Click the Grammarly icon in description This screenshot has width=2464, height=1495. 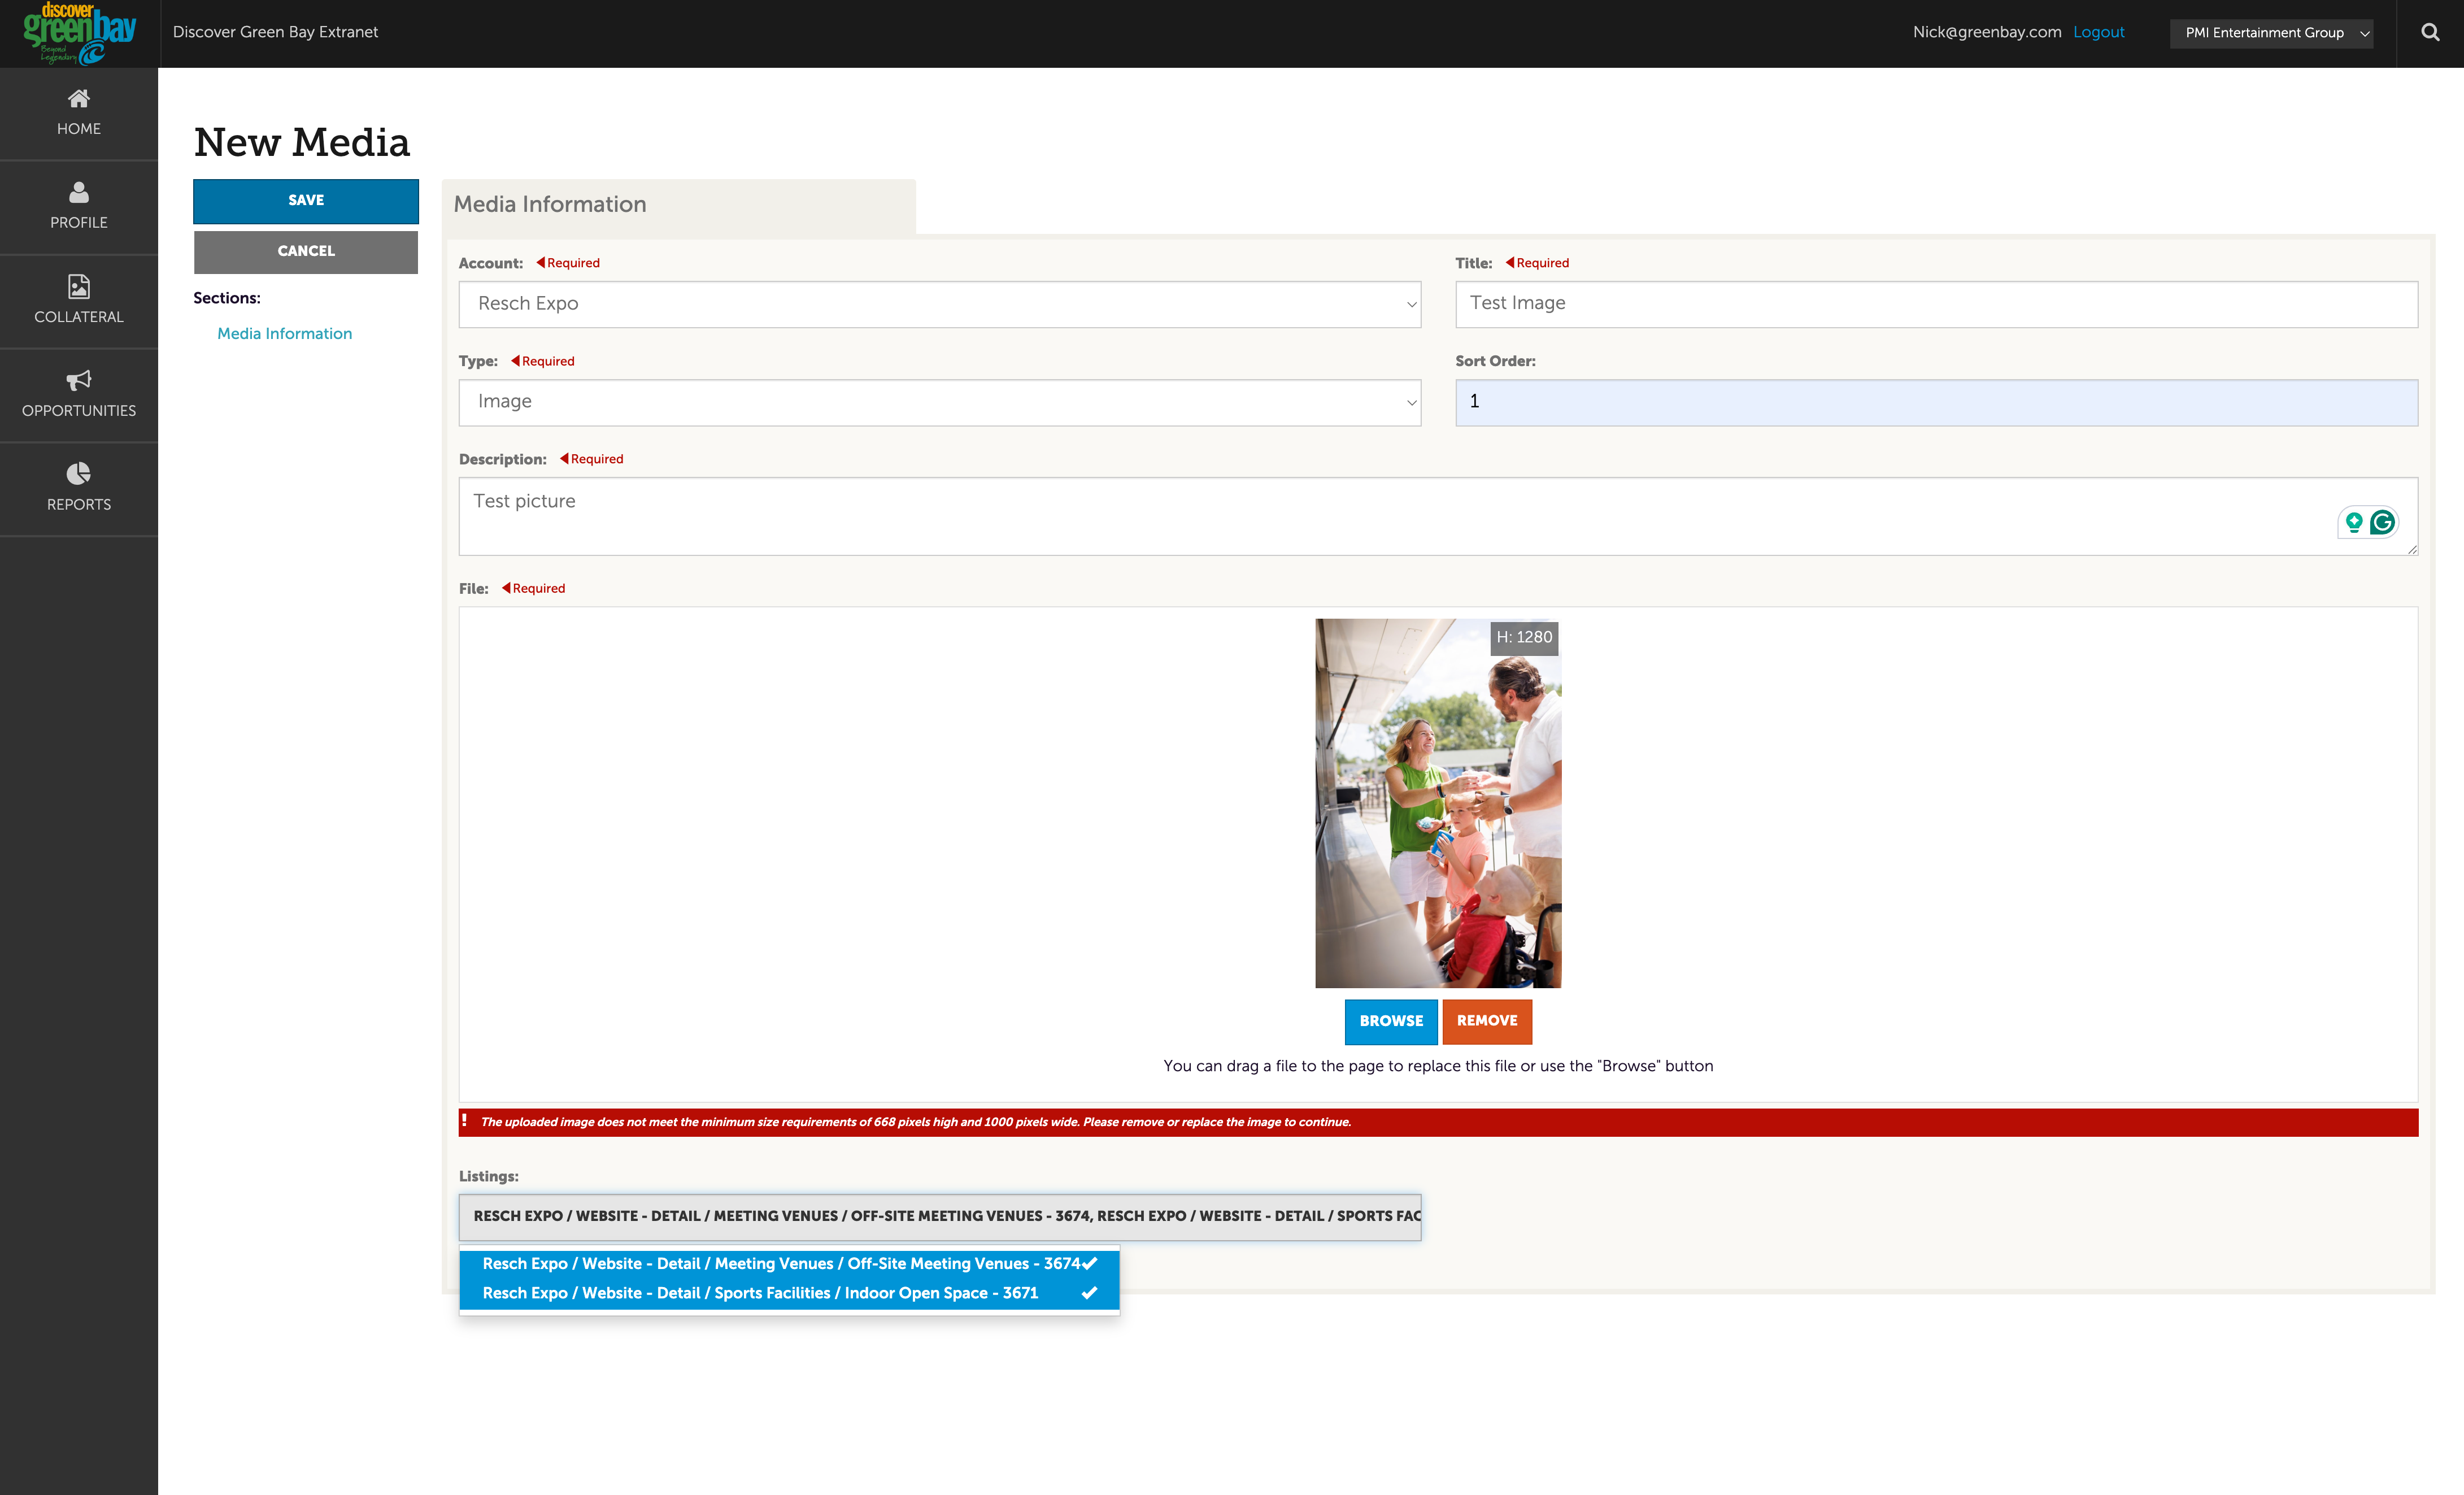point(2383,522)
